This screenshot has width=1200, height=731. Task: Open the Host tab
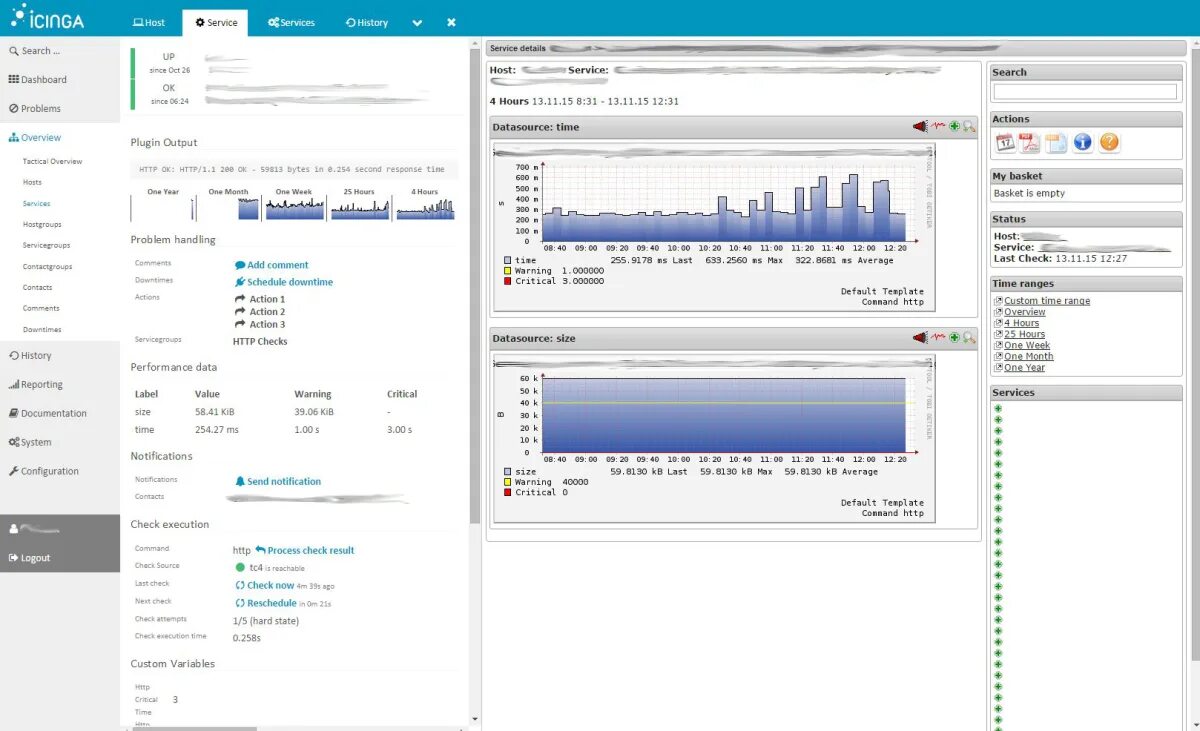(149, 23)
